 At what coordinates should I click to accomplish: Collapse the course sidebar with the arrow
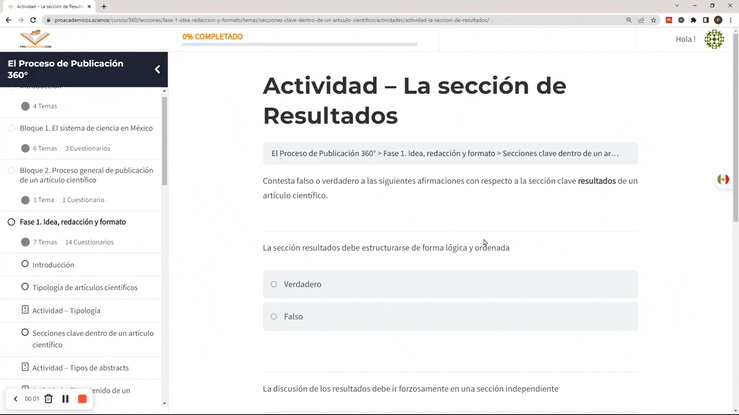click(x=157, y=69)
